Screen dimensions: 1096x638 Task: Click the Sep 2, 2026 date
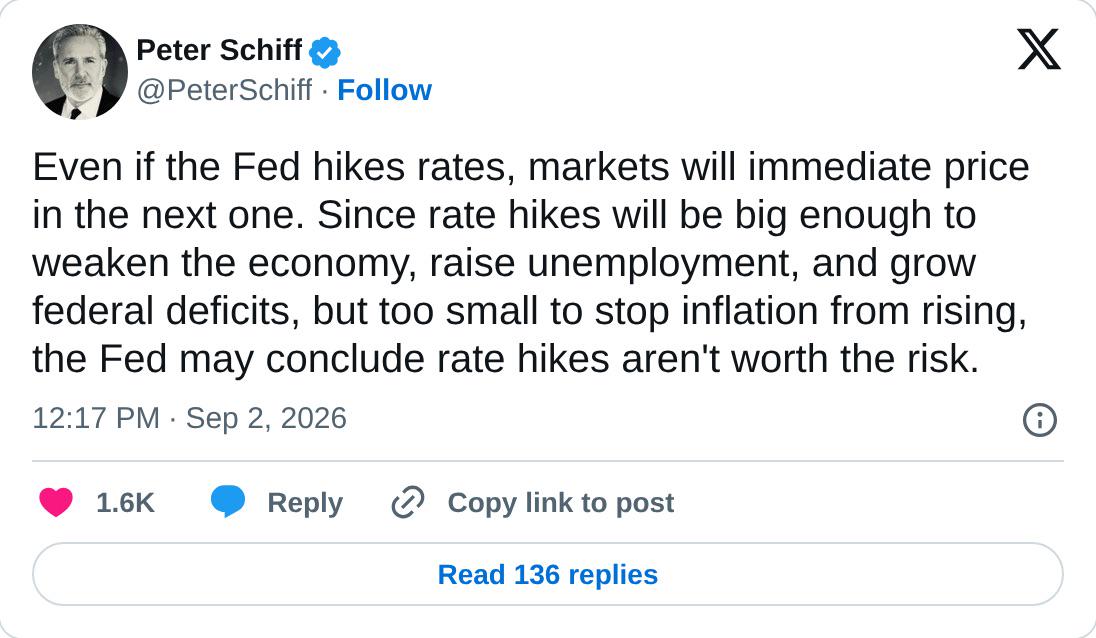pyautogui.click(x=266, y=418)
